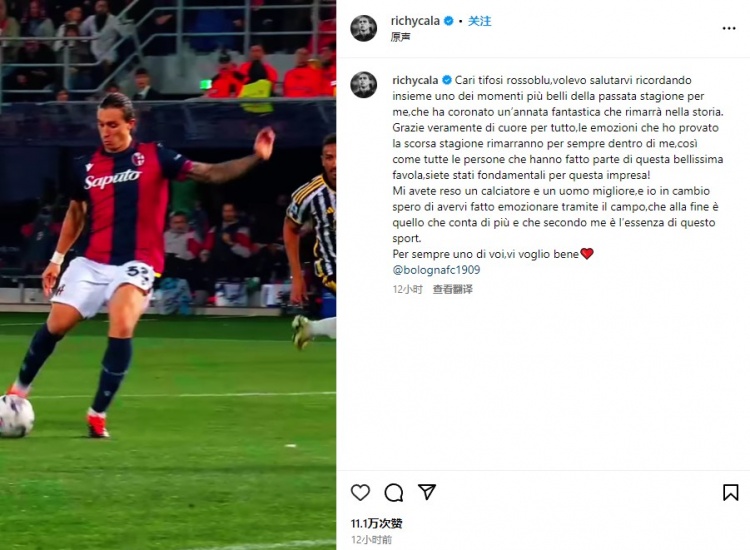The width and height of the screenshot is (750, 550).
Task: Open richycala profile picture in header
Action: tap(364, 28)
